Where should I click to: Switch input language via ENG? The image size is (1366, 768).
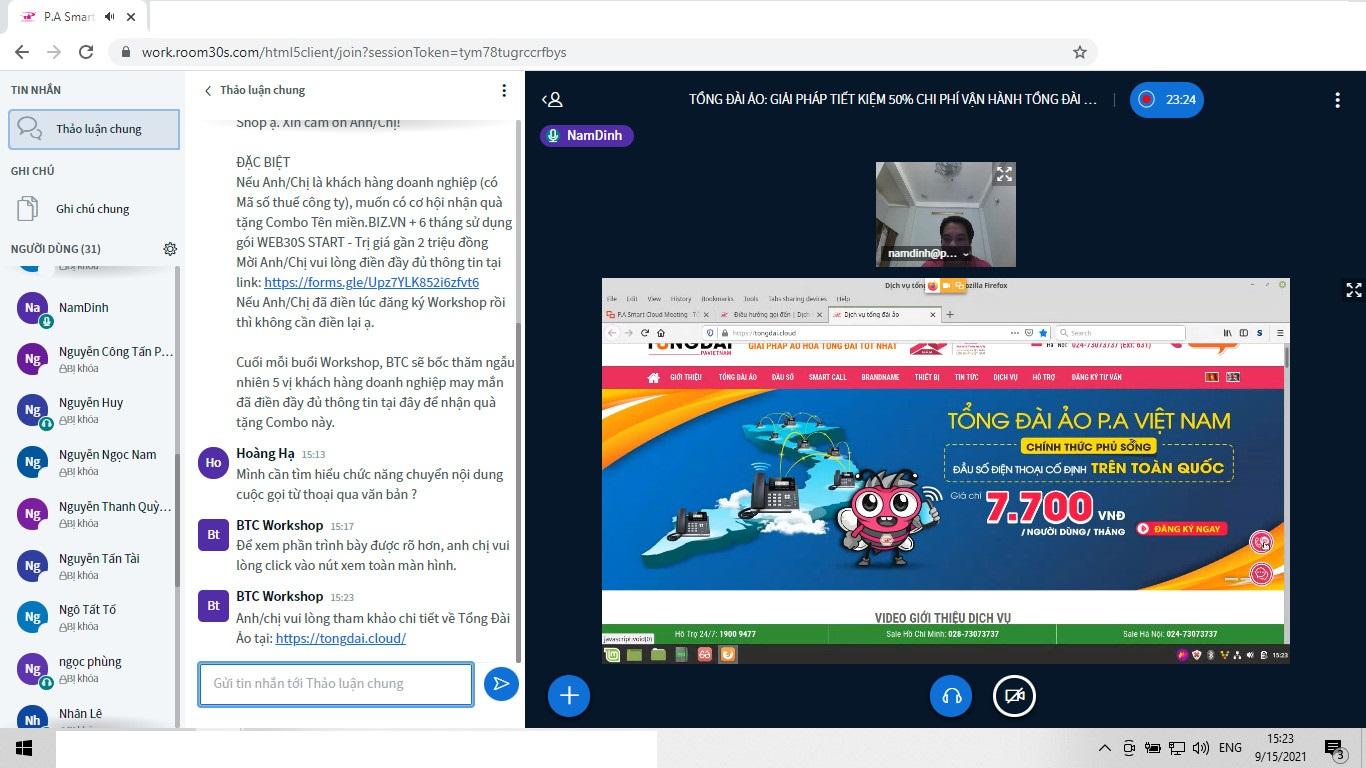(1230, 748)
